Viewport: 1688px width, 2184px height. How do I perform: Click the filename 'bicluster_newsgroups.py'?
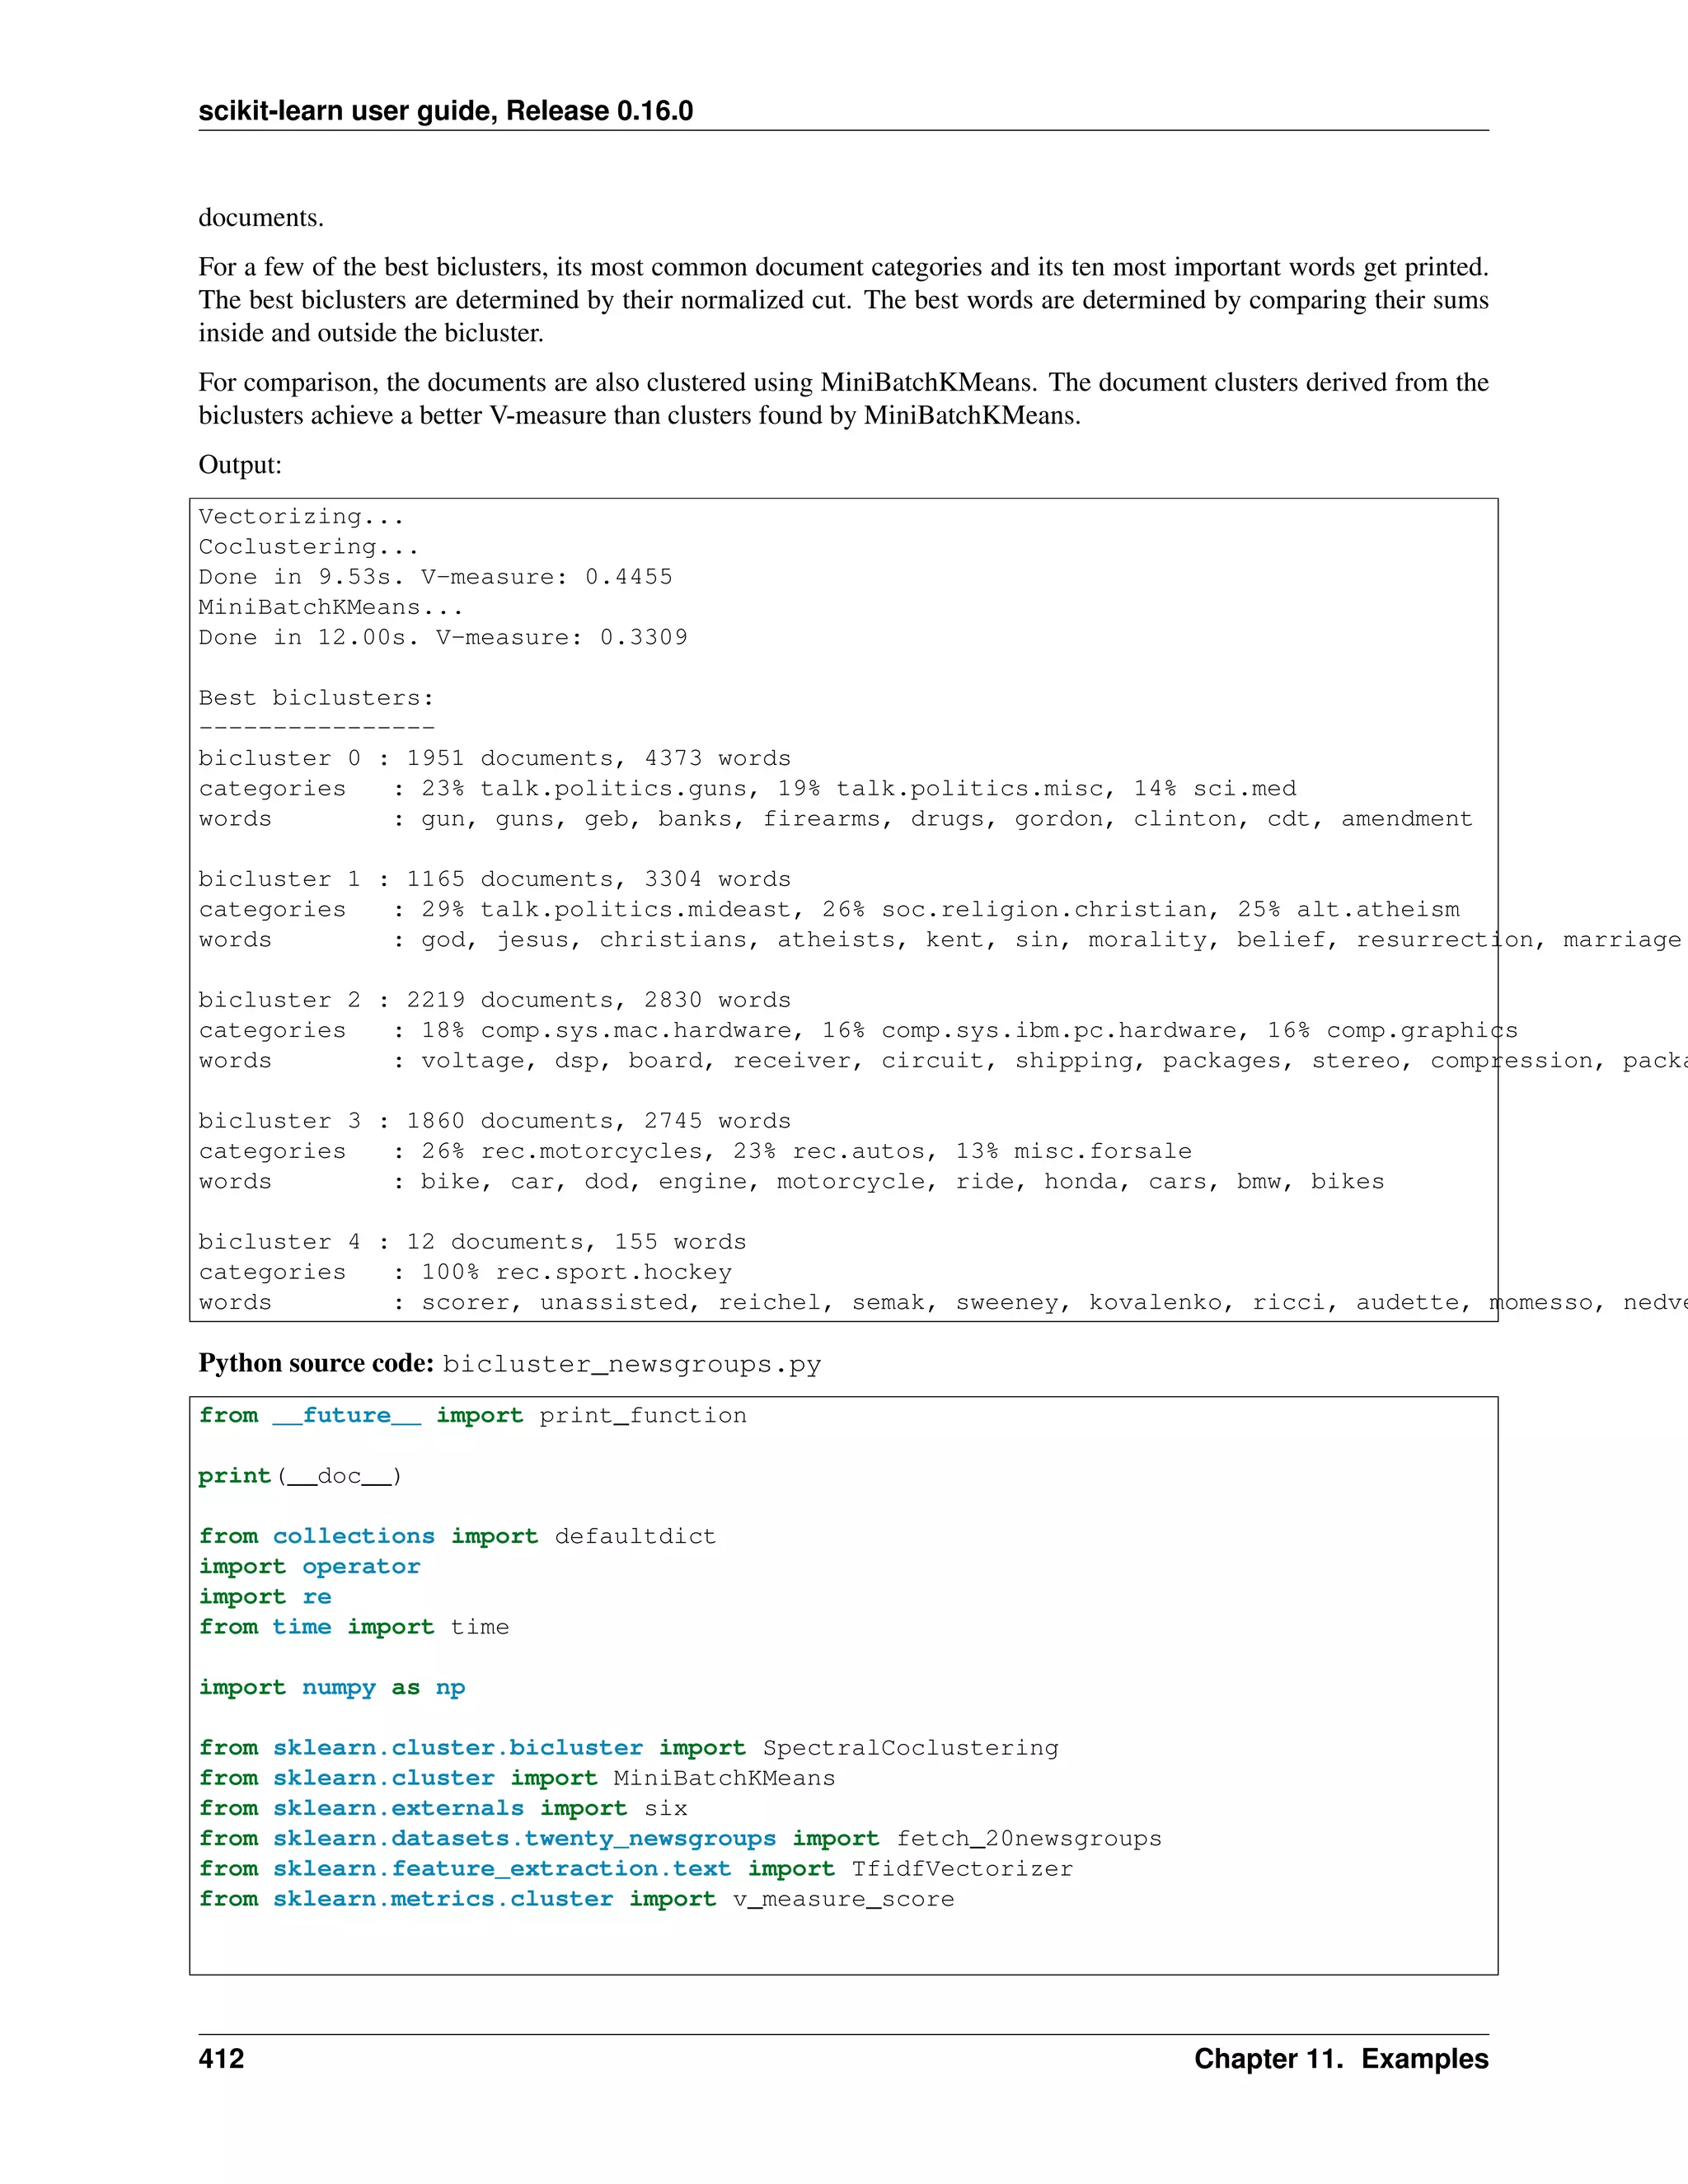(632, 1365)
